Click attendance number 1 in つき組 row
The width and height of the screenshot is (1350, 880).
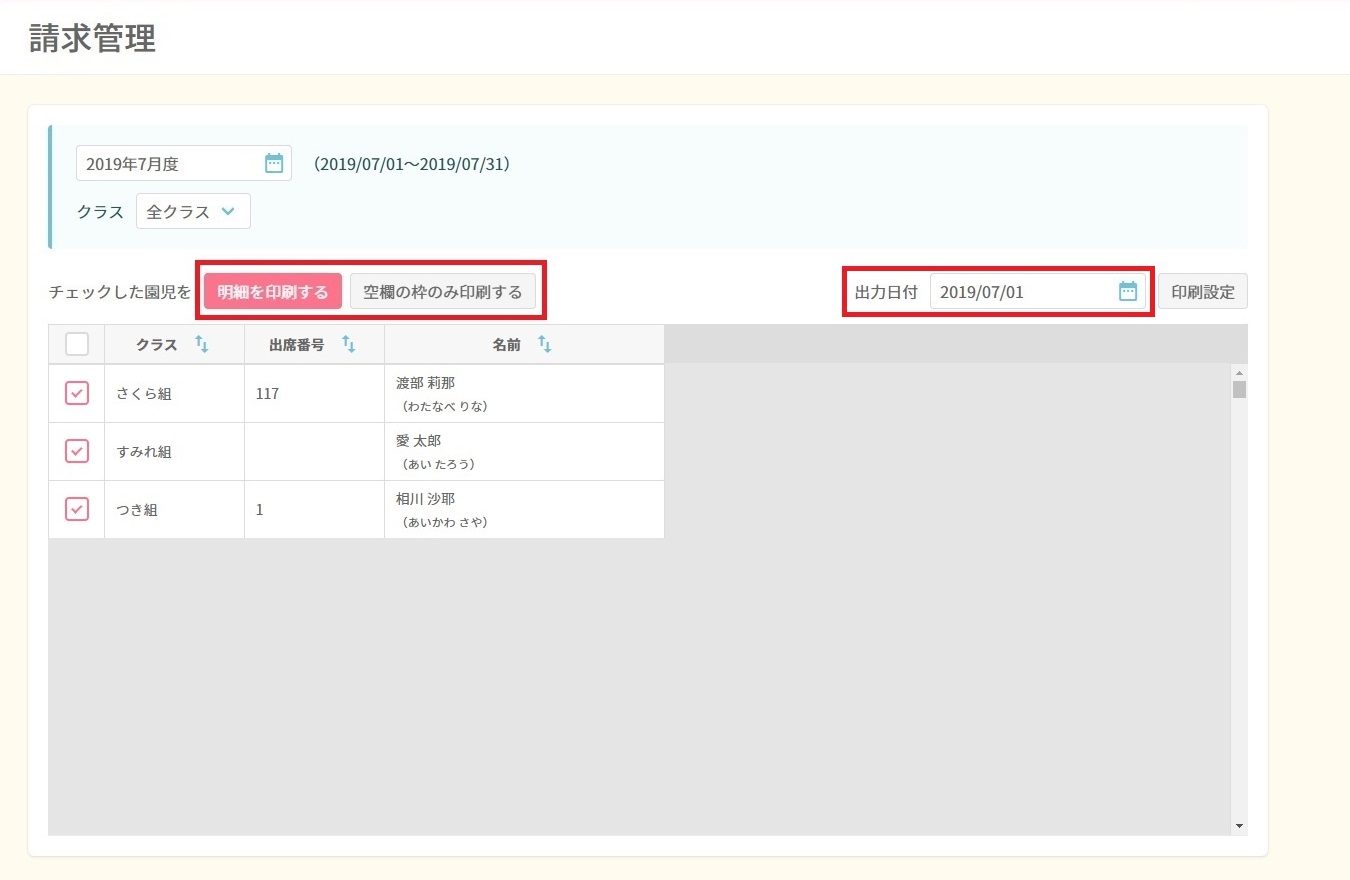pyautogui.click(x=260, y=510)
